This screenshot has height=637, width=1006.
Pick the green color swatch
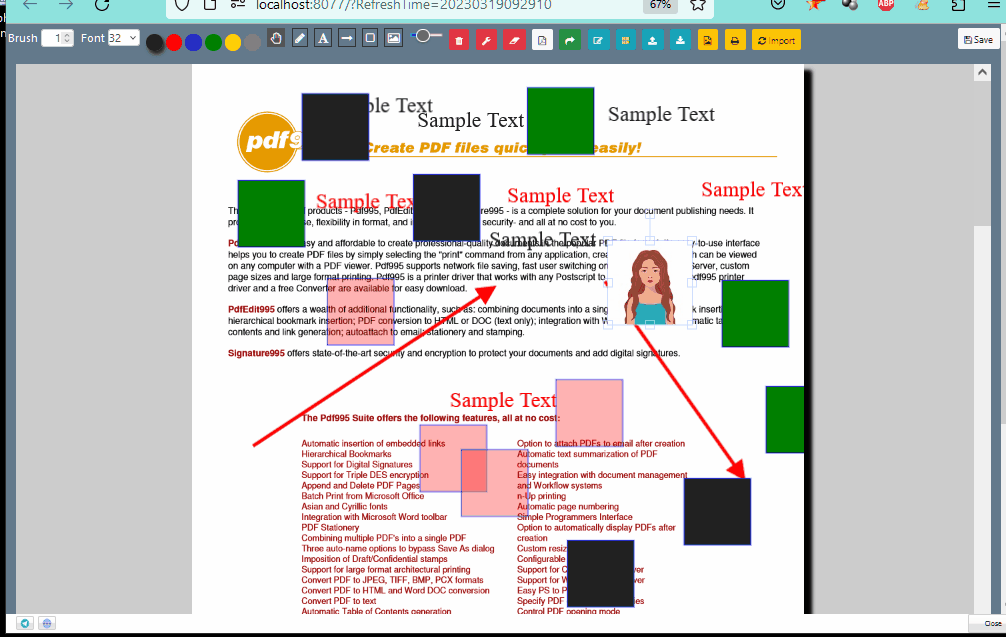(213, 42)
